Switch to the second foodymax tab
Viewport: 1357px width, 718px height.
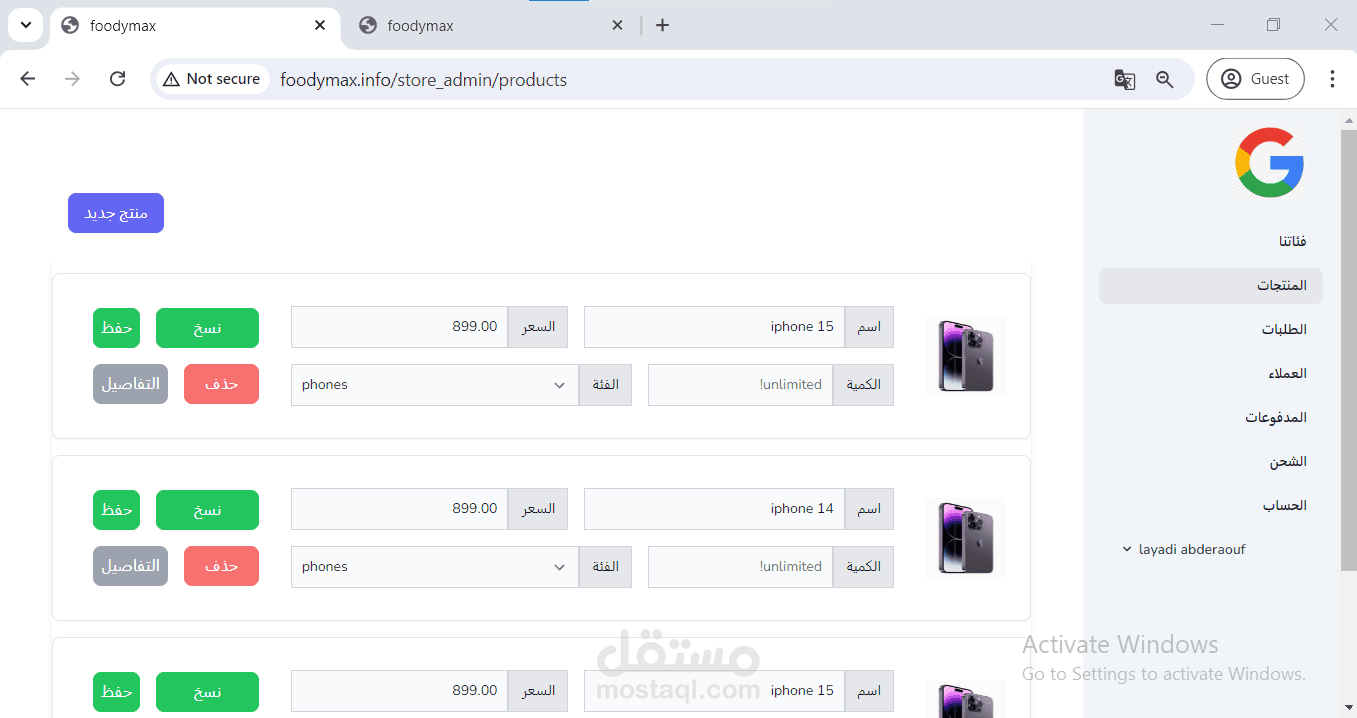pyautogui.click(x=491, y=25)
